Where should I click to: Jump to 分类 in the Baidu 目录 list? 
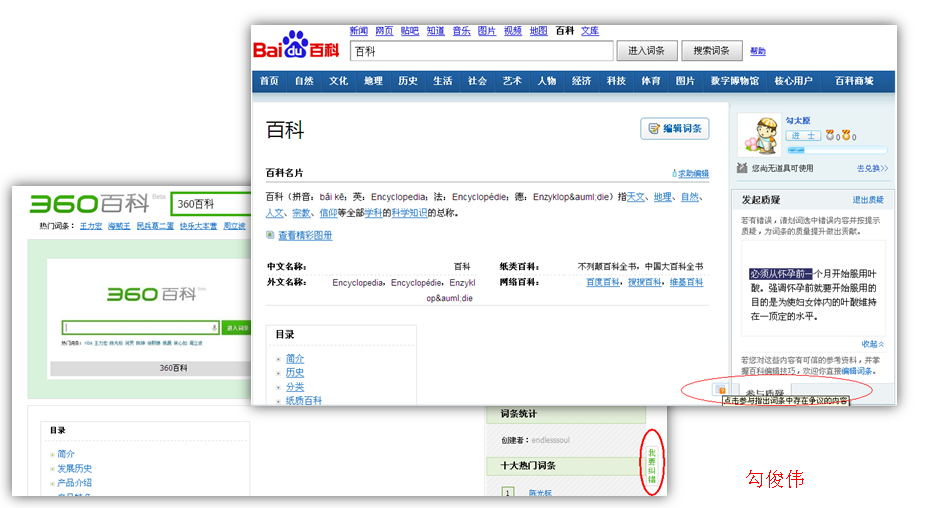(x=295, y=387)
